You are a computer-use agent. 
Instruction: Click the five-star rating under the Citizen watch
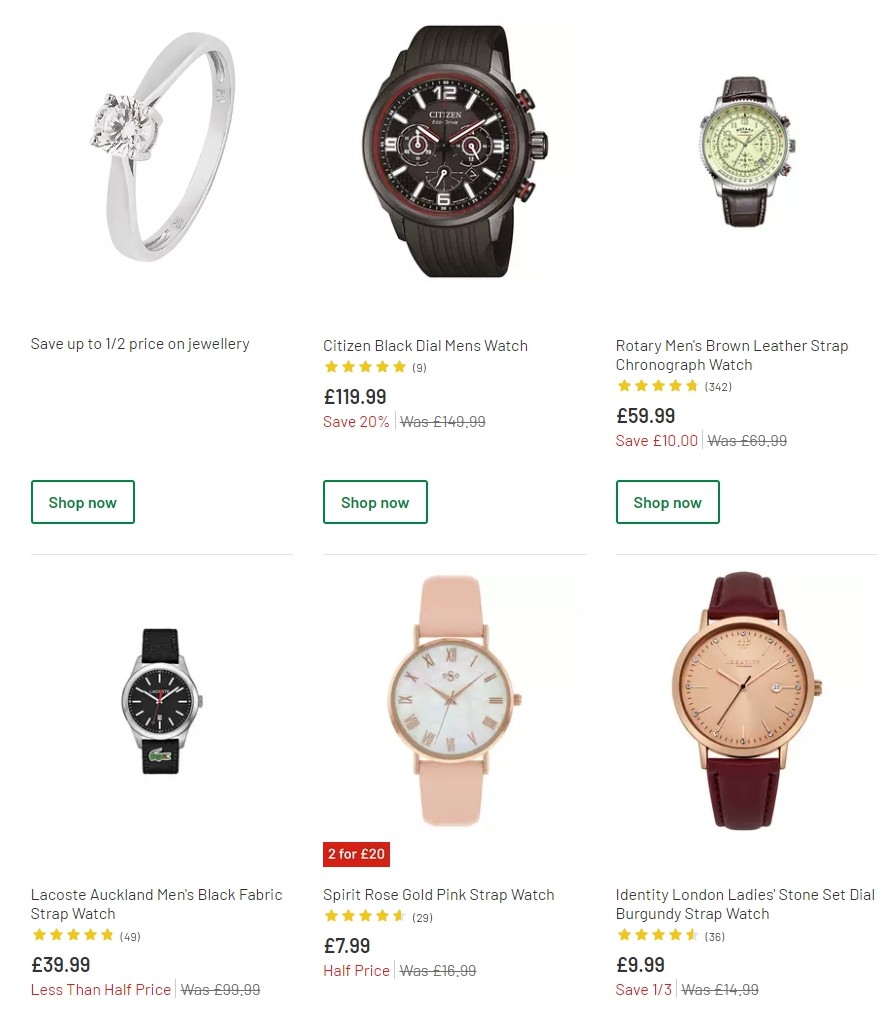click(x=366, y=367)
